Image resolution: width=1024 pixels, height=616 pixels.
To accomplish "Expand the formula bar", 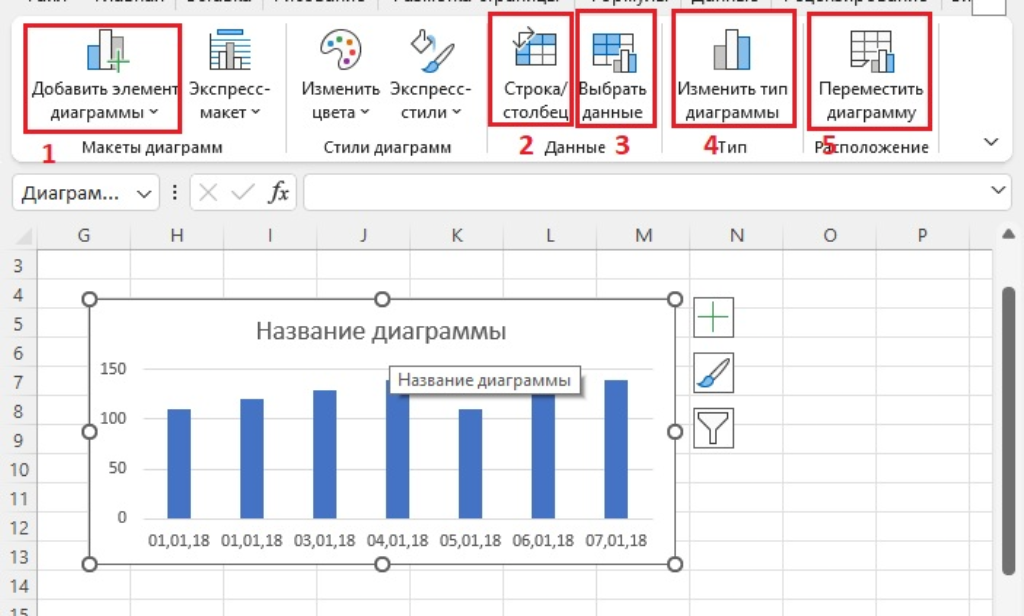I will [x=997, y=190].
